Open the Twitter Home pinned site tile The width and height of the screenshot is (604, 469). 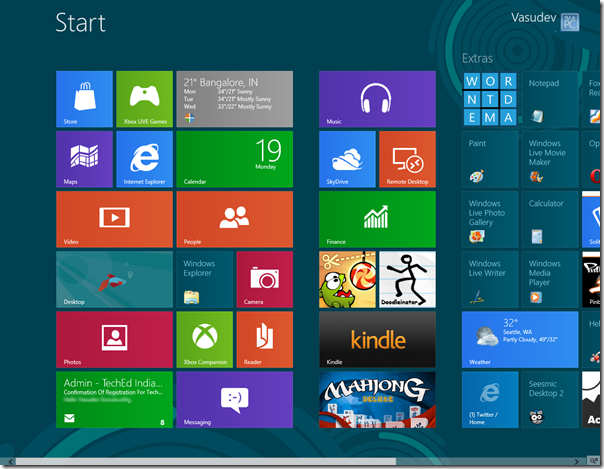click(x=490, y=400)
